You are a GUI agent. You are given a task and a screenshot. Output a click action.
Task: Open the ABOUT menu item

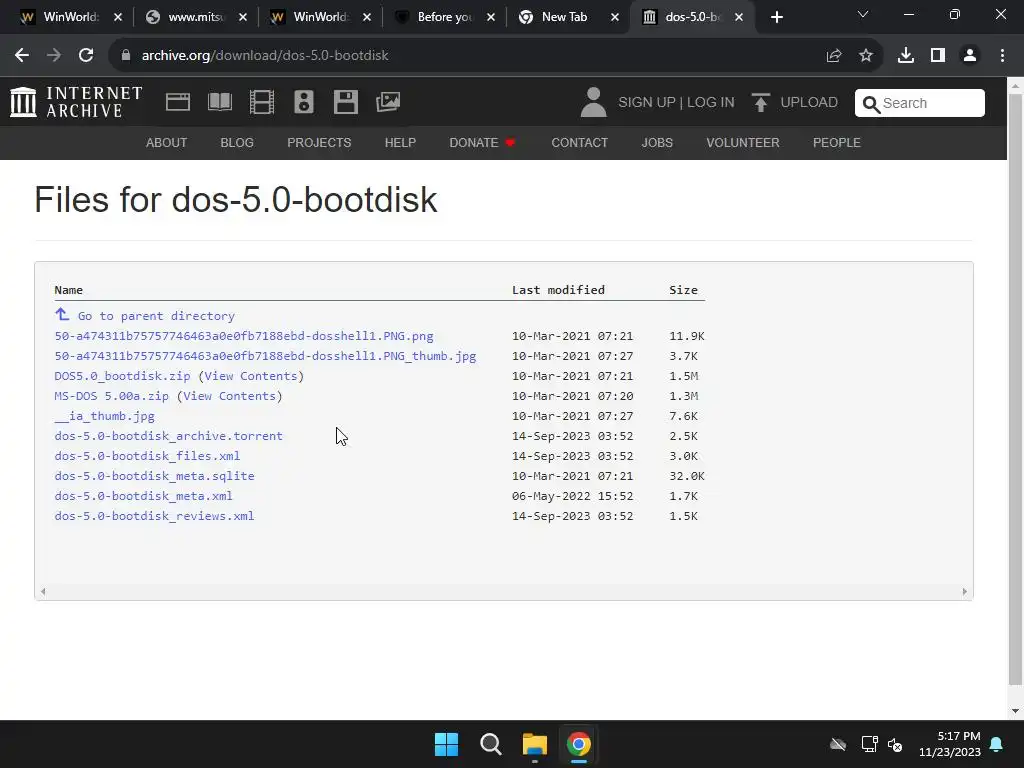point(167,142)
